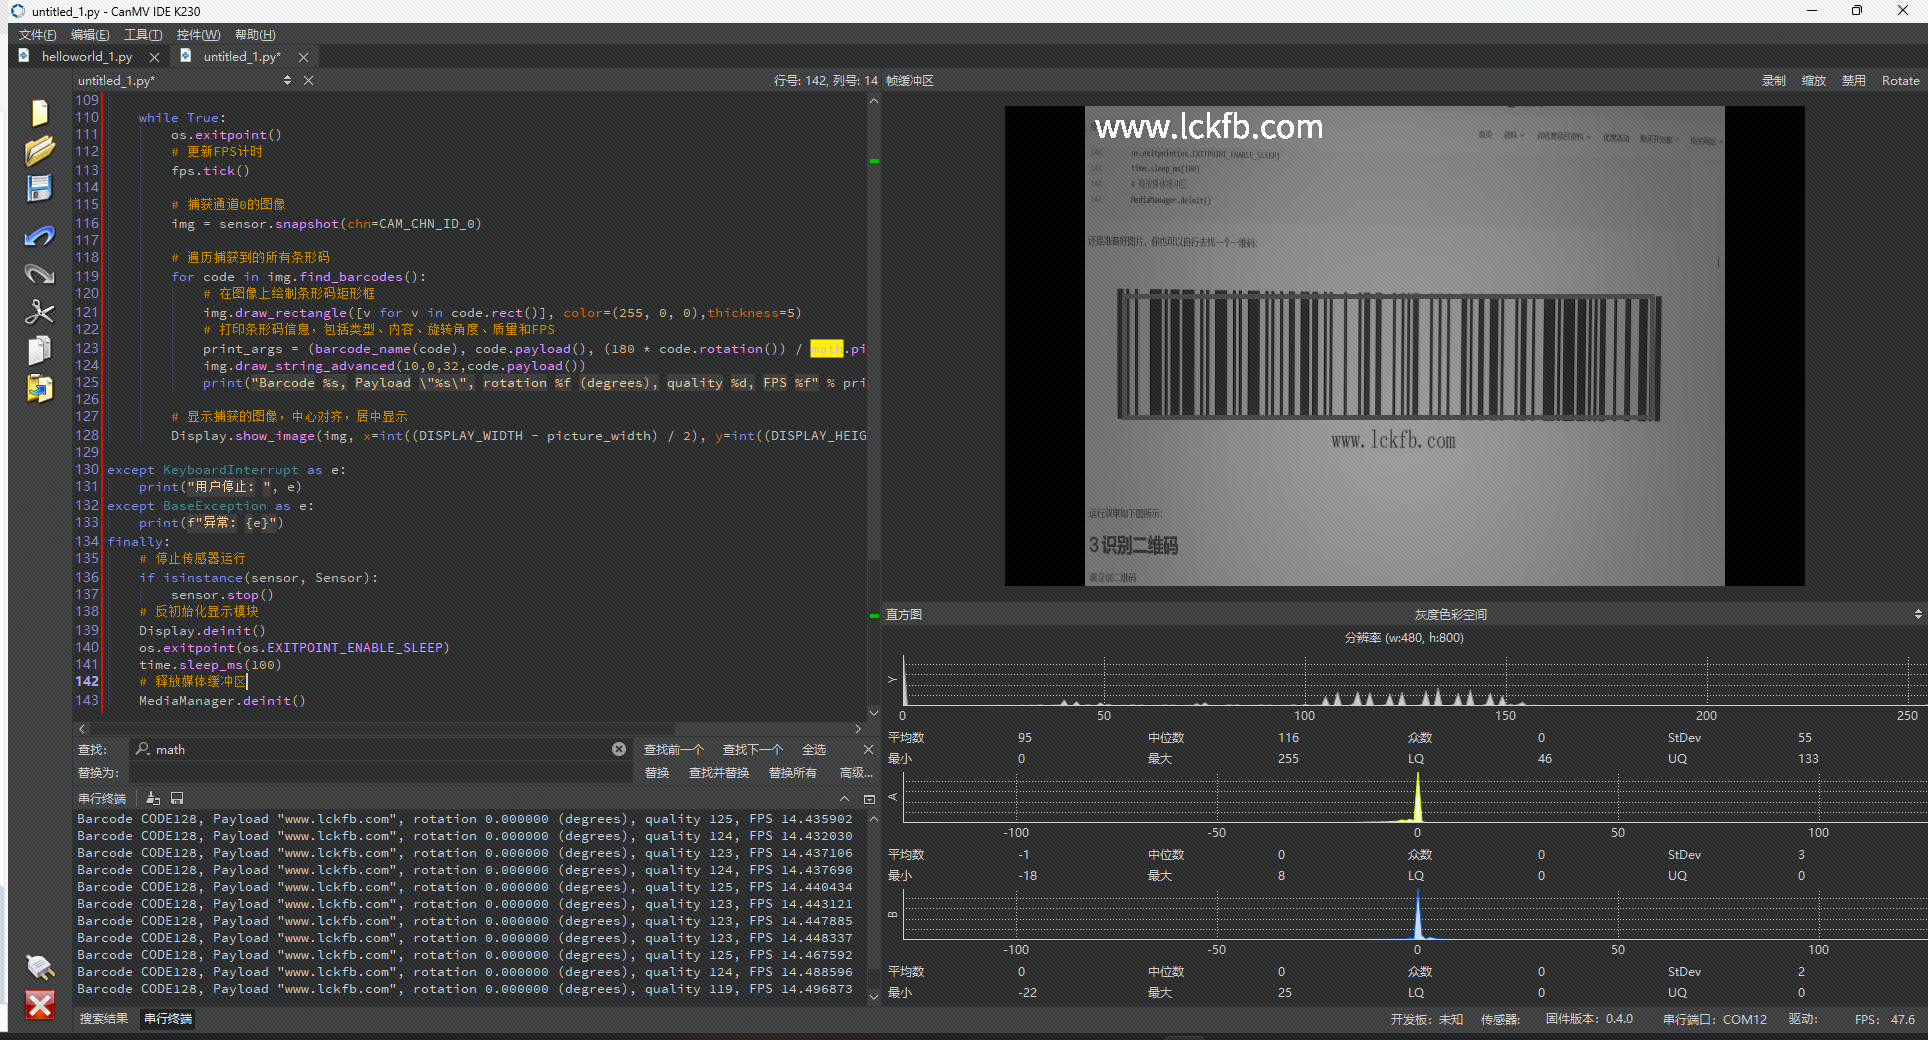The width and height of the screenshot is (1928, 1040).
Task: Click the 行号: 142, 列号: 14 indicator
Action: tap(825, 80)
